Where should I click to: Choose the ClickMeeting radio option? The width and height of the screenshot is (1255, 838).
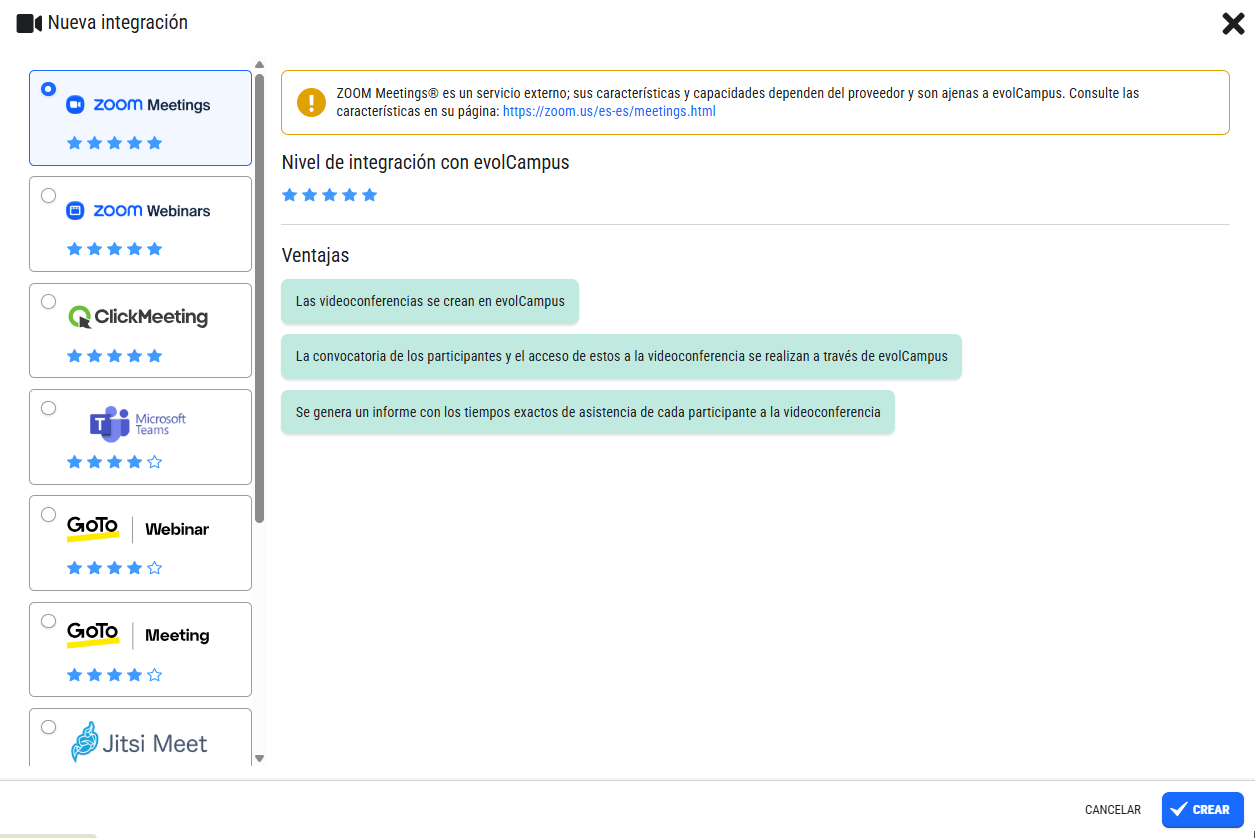coord(48,302)
